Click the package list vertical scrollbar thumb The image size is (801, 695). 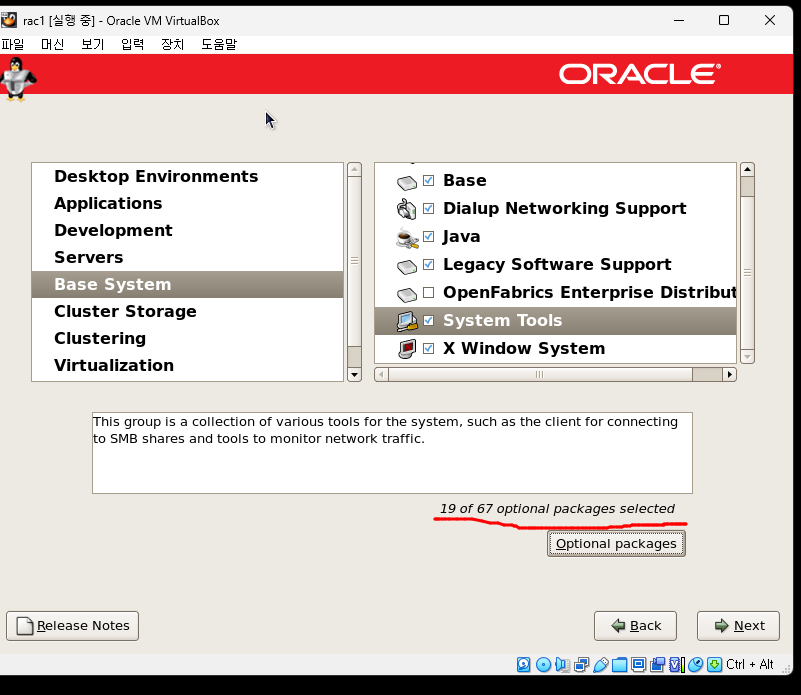point(747,273)
